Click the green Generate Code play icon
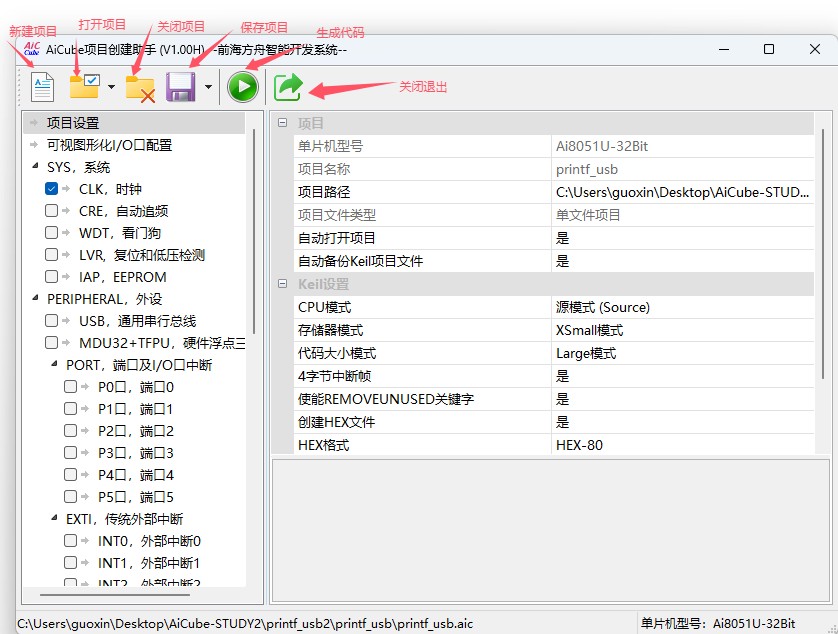Screen dimensions: 838x634 (242, 87)
